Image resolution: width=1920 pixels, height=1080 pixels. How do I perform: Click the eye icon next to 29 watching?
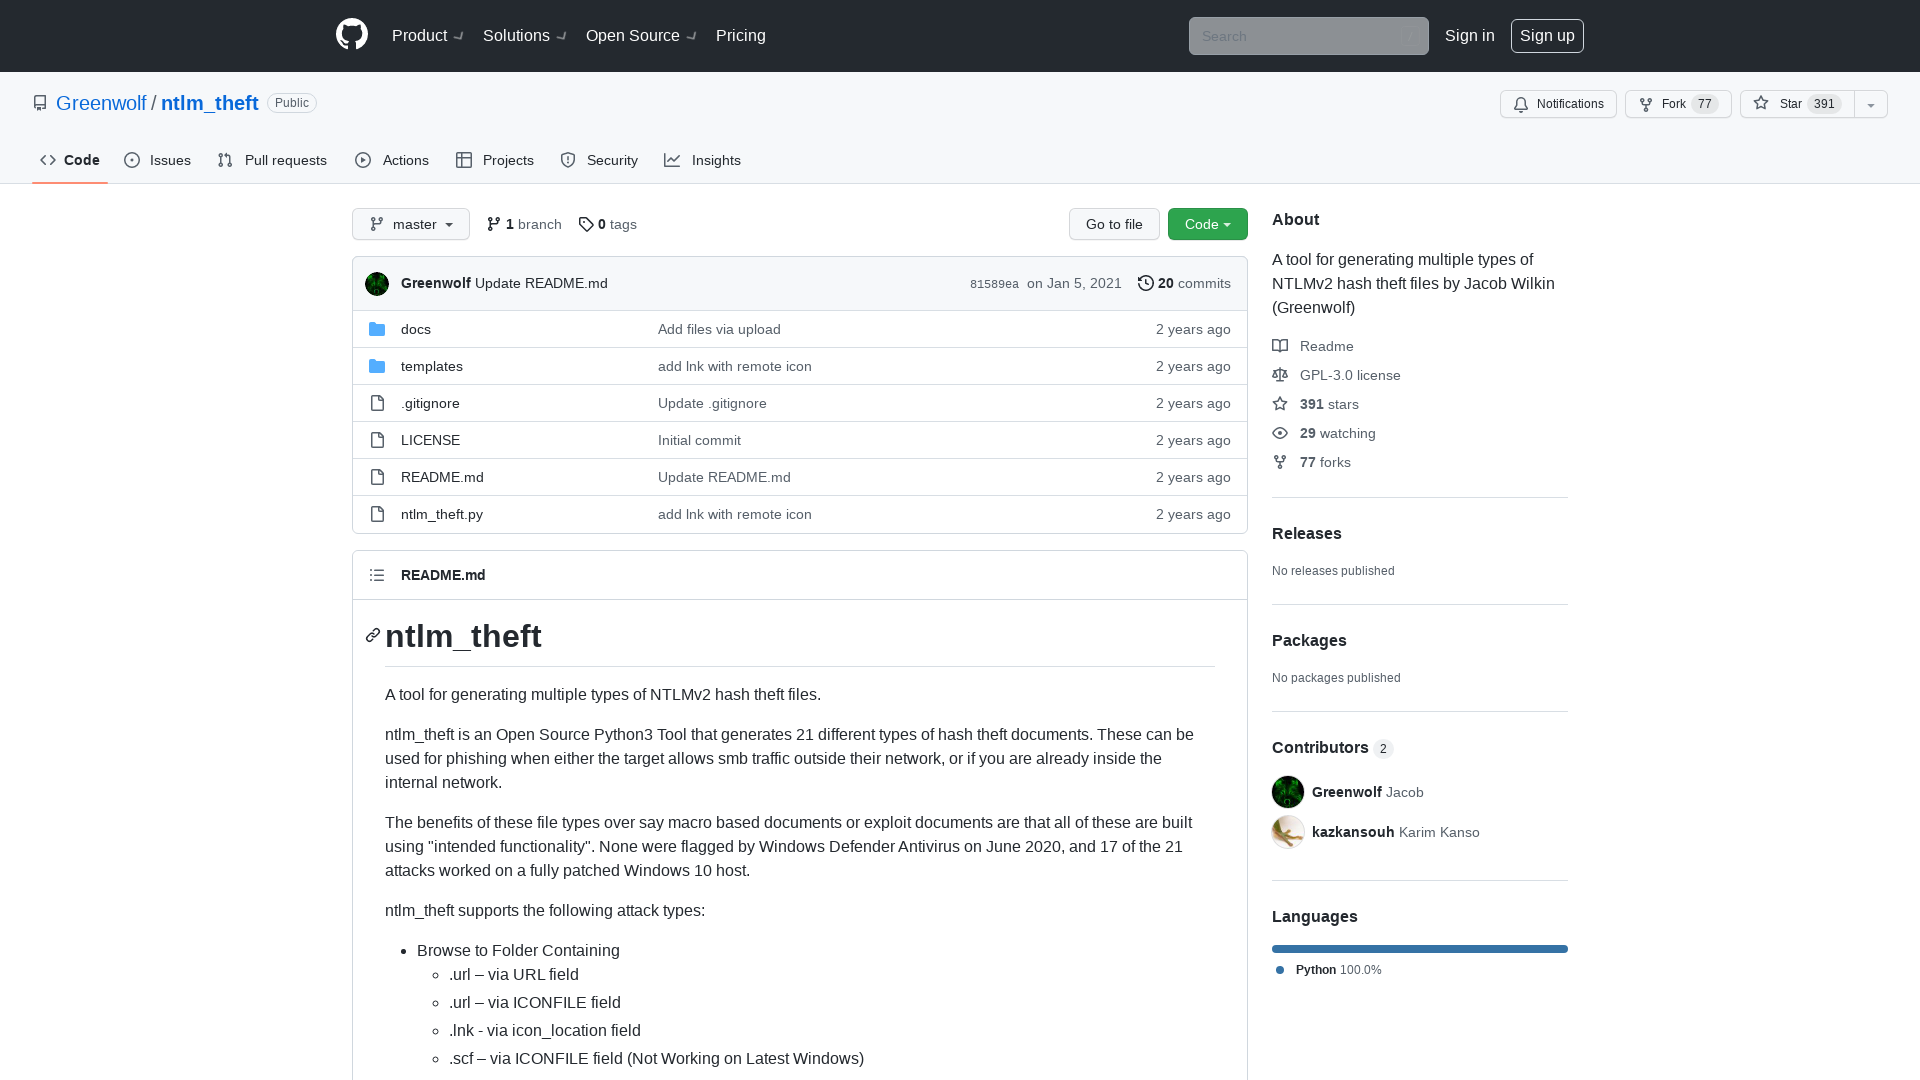[x=1280, y=433]
